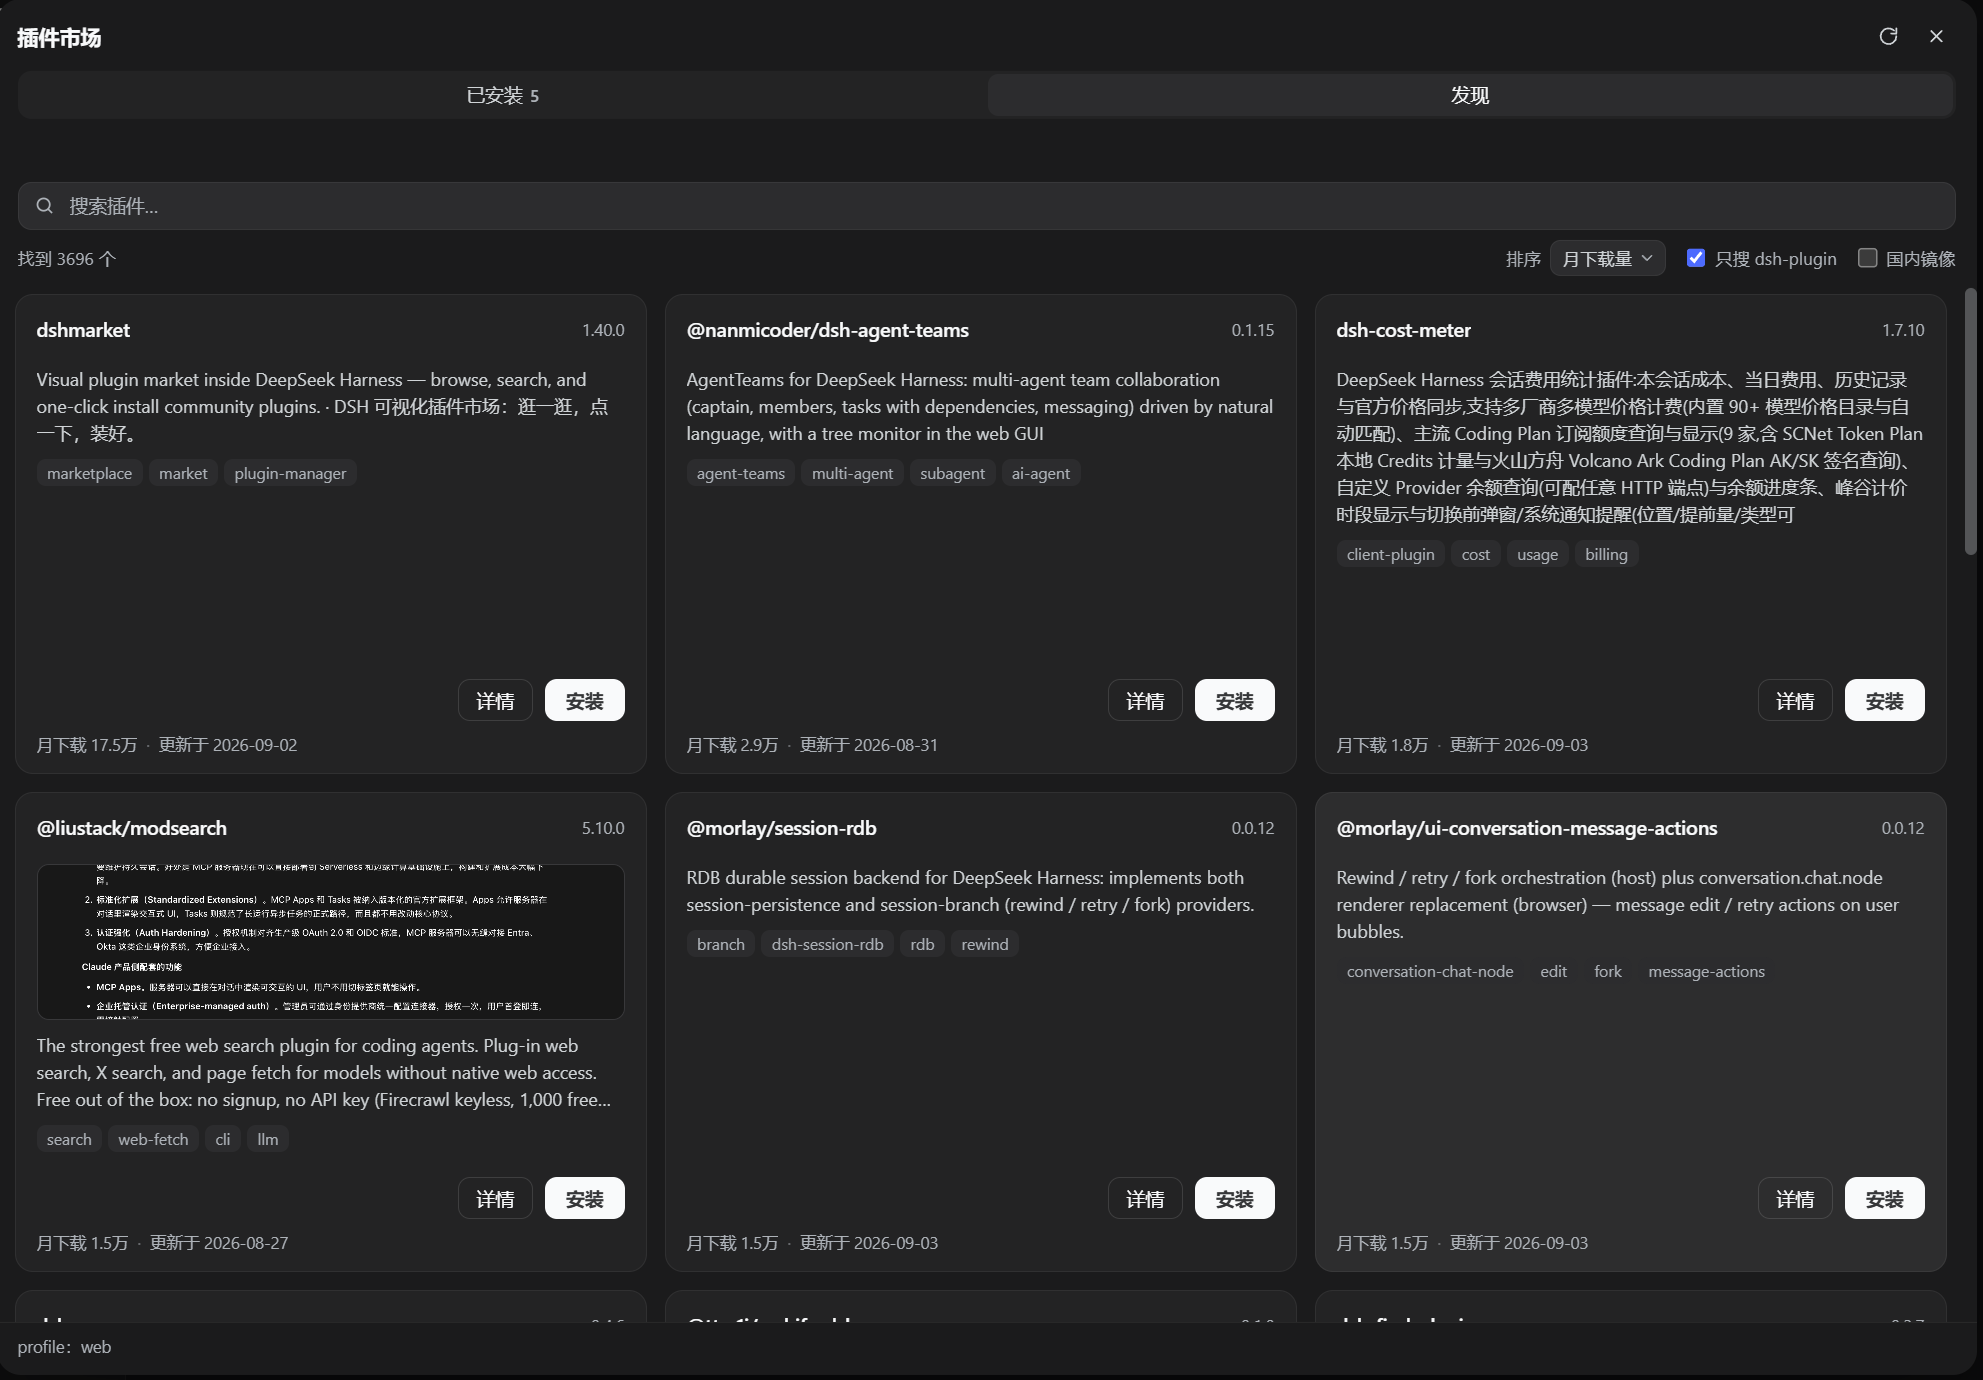The height and width of the screenshot is (1380, 1983).
Task: Click the subagent tag
Action: click(952, 473)
